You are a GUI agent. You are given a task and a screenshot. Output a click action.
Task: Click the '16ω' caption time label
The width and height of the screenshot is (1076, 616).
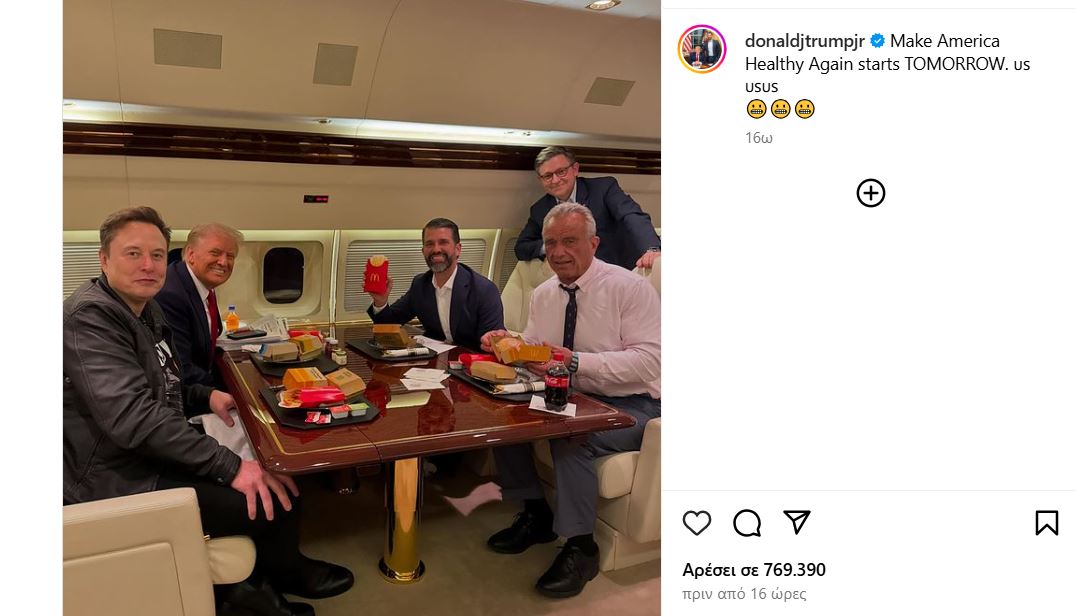(x=759, y=138)
